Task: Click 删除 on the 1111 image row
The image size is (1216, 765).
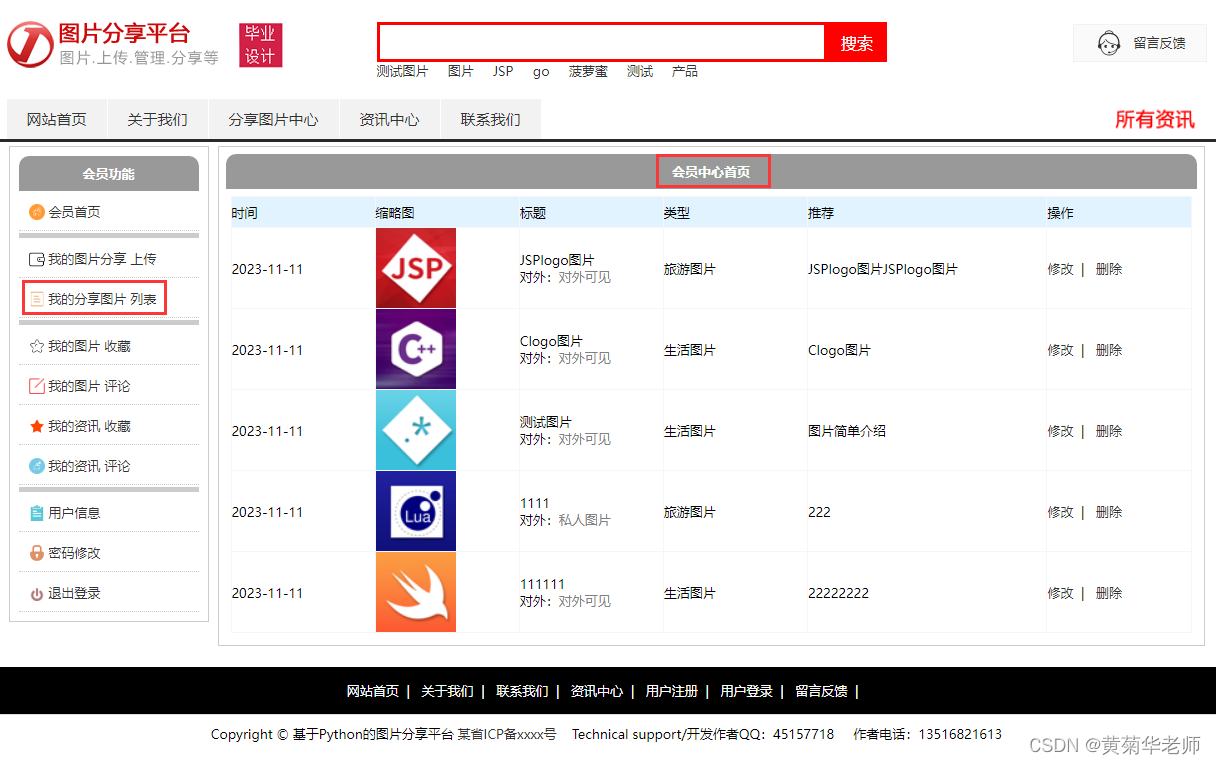Action: tap(1109, 511)
